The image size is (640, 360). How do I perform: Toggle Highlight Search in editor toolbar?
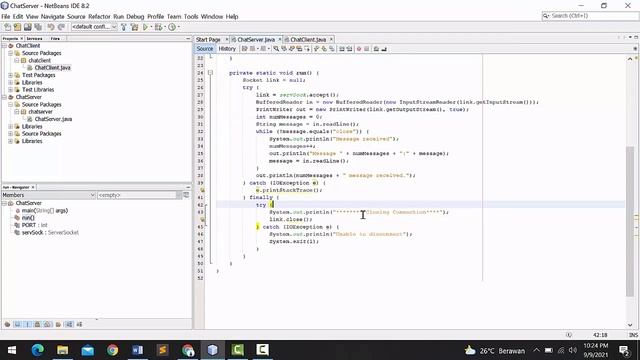pos(299,49)
